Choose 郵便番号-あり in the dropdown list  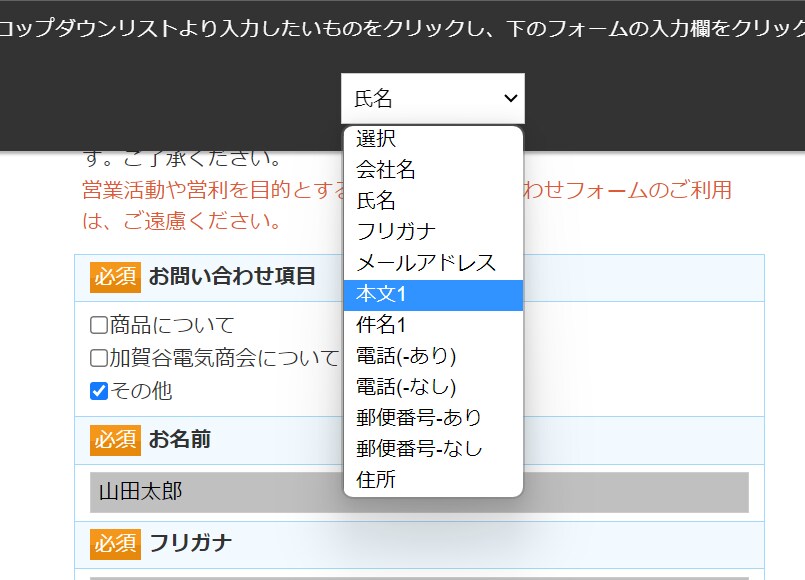coord(433,417)
